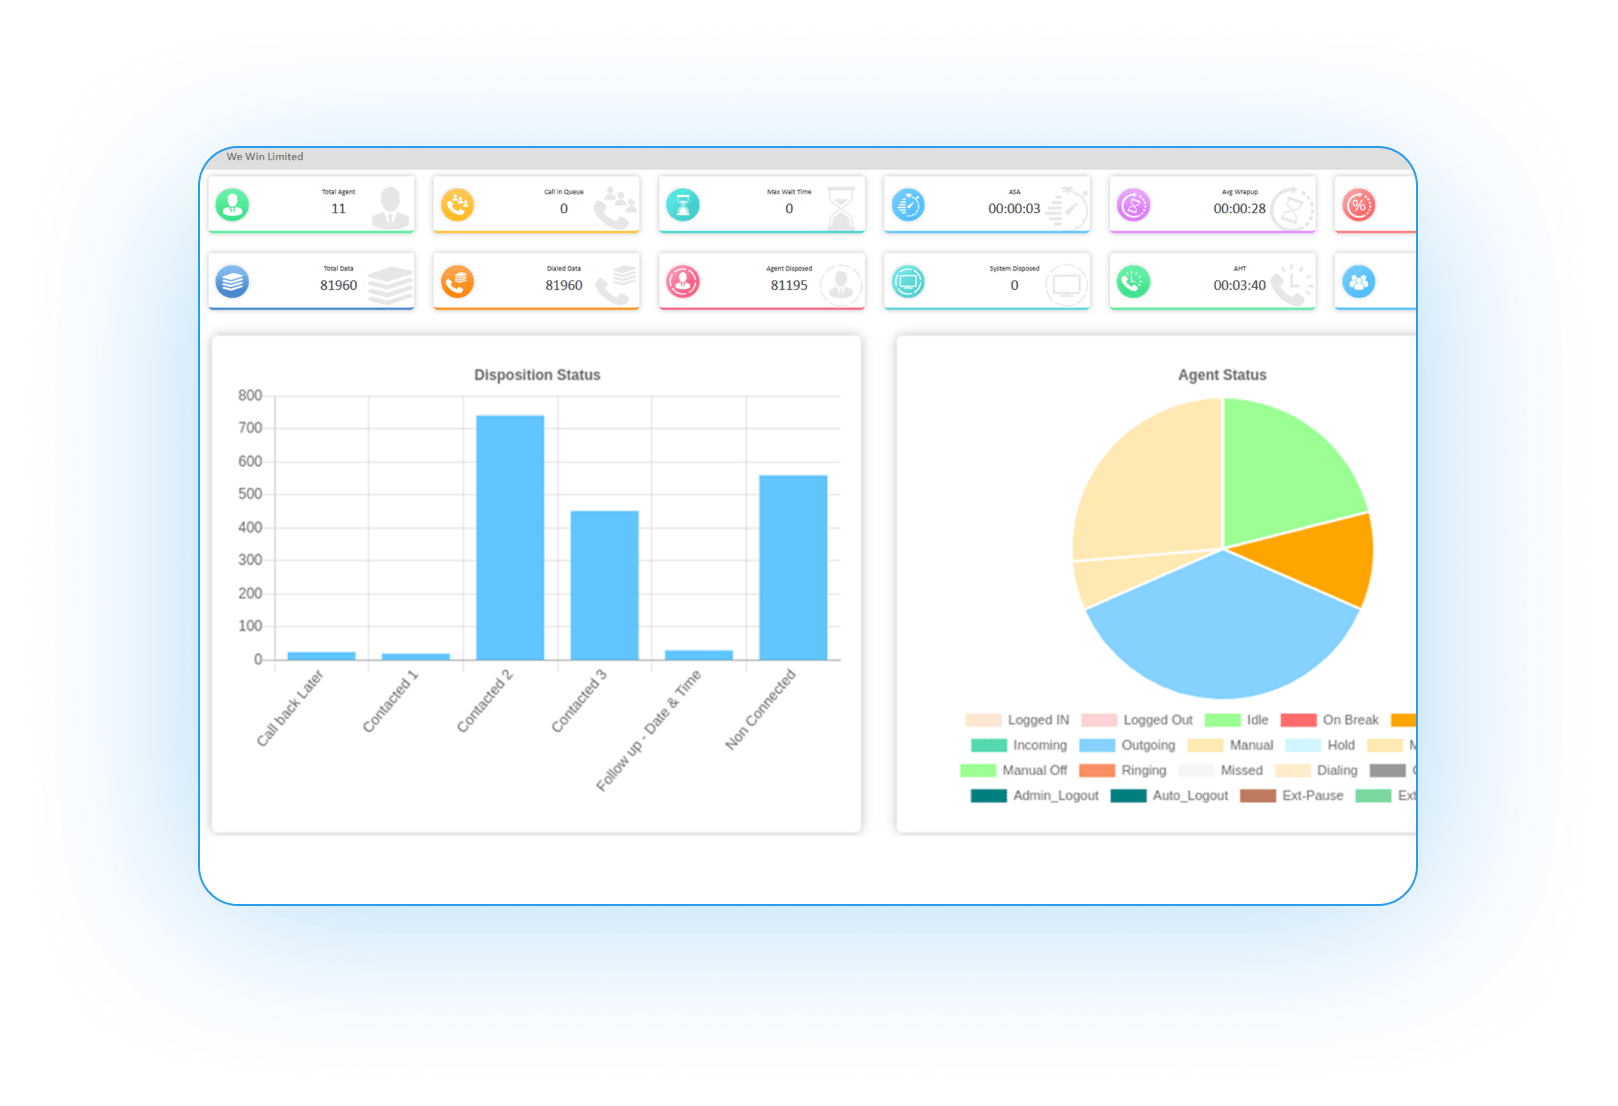Image resolution: width=1618 pixels, height=1106 pixels.
Task: Click the Ext-Pause color swatch
Action: coord(1258,796)
